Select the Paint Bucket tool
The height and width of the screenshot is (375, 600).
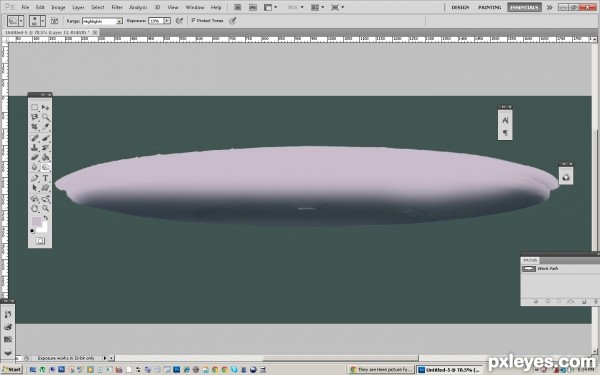point(46,157)
